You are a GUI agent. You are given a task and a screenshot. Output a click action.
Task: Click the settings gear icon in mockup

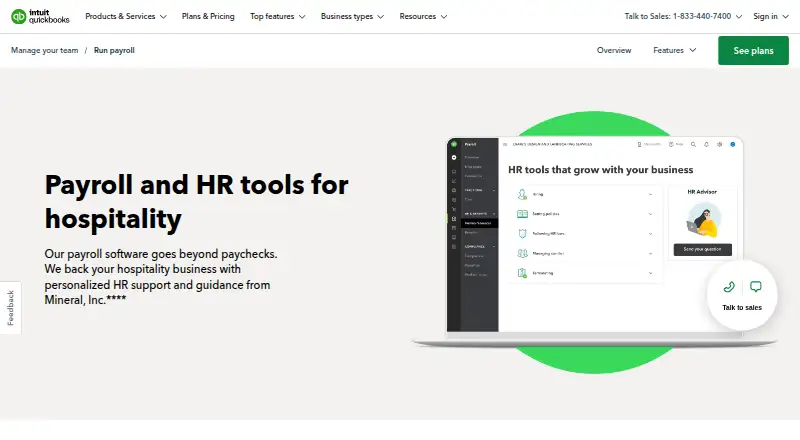click(719, 144)
